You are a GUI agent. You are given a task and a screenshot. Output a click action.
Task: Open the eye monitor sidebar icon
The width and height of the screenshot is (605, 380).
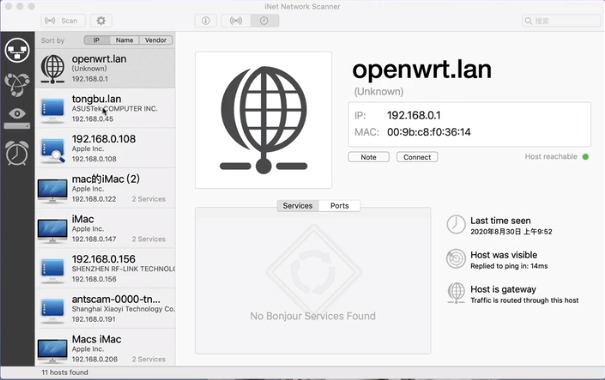pyautogui.click(x=17, y=118)
